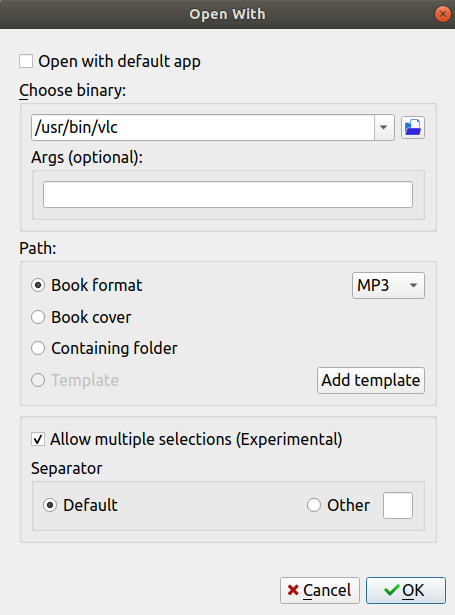The height and width of the screenshot is (615, 455).
Task: Focus the Args (optional) text field
Action: (228, 195)
